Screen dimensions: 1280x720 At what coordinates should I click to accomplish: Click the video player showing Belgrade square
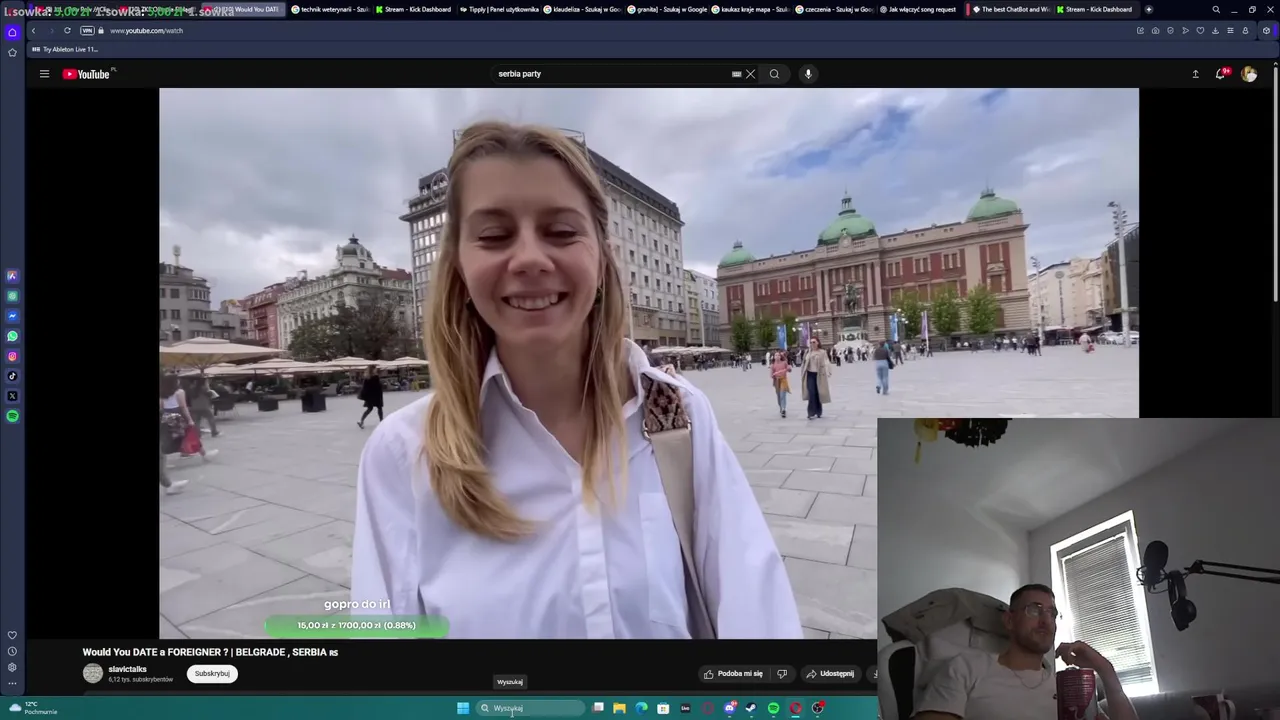tap(648, 363)
